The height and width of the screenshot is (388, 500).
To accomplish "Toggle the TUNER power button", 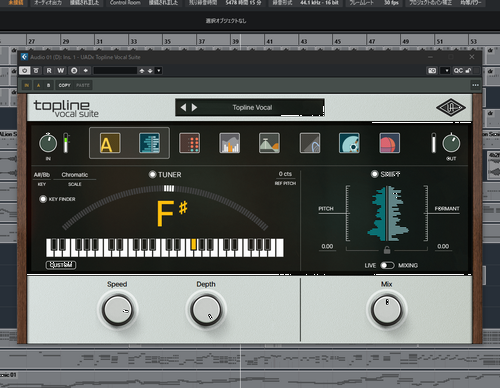I will 152,174.
